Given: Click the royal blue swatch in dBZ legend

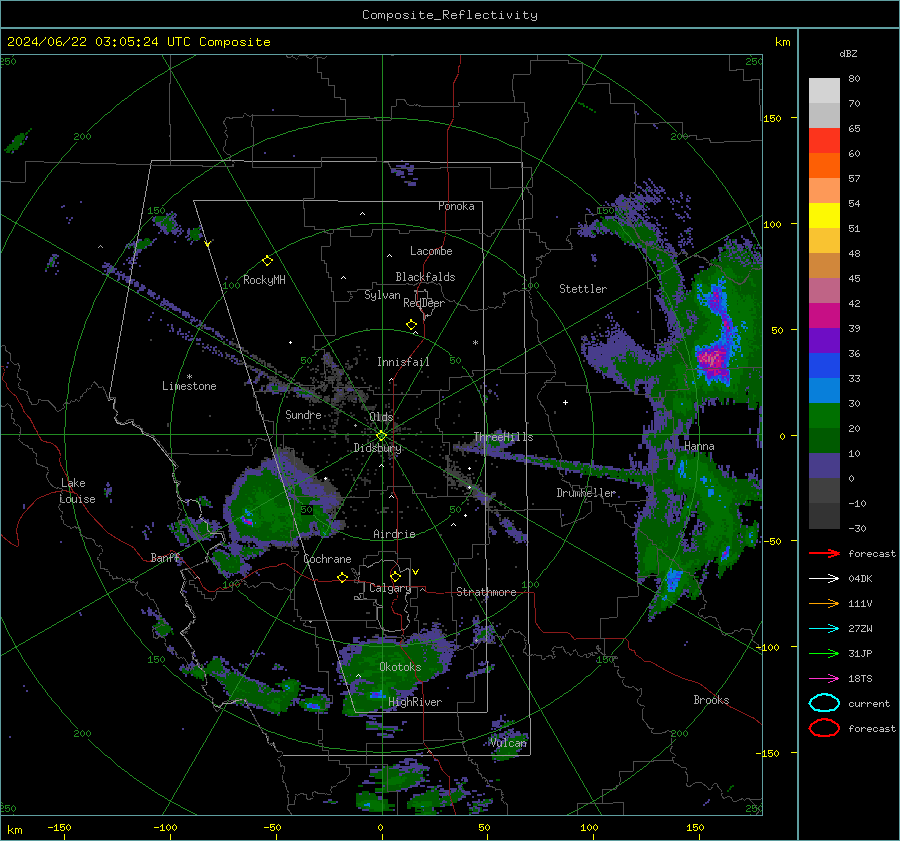Looking at the screenshot, I should coord(824,366).
